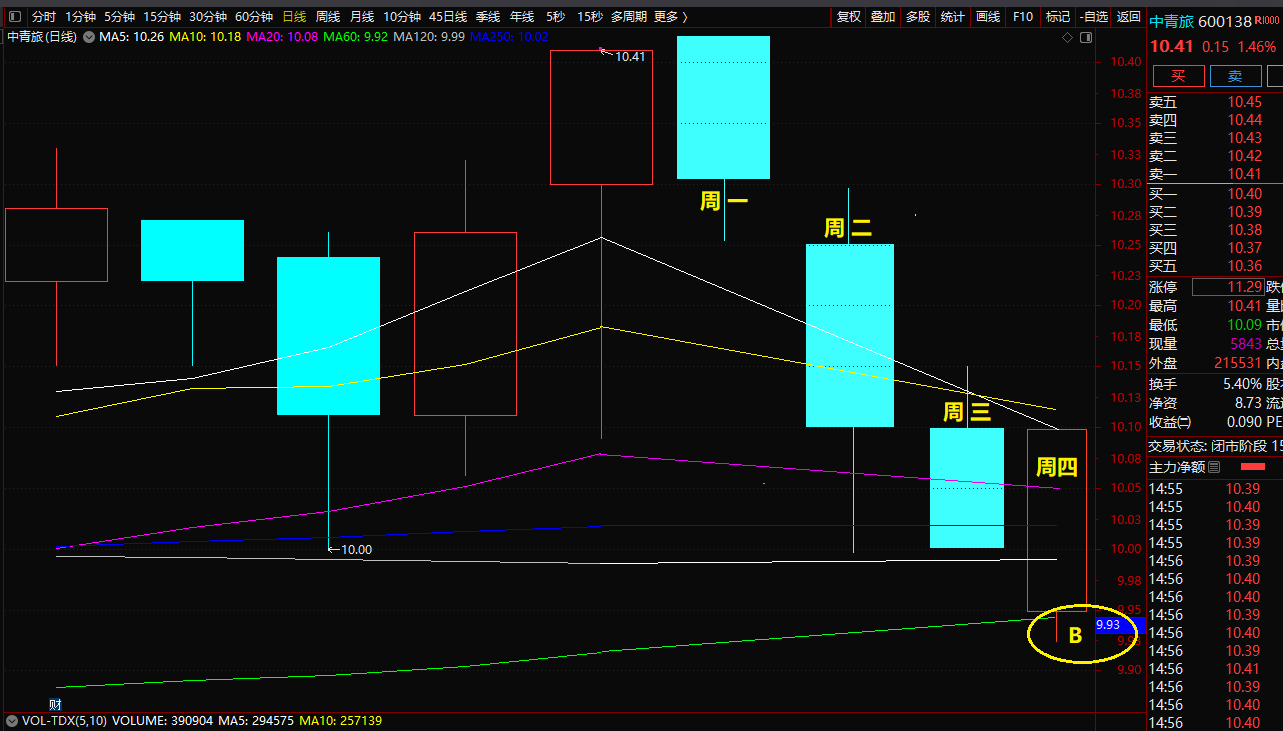Click the MA10: 10.18 indicator label

tap(205, 37)
